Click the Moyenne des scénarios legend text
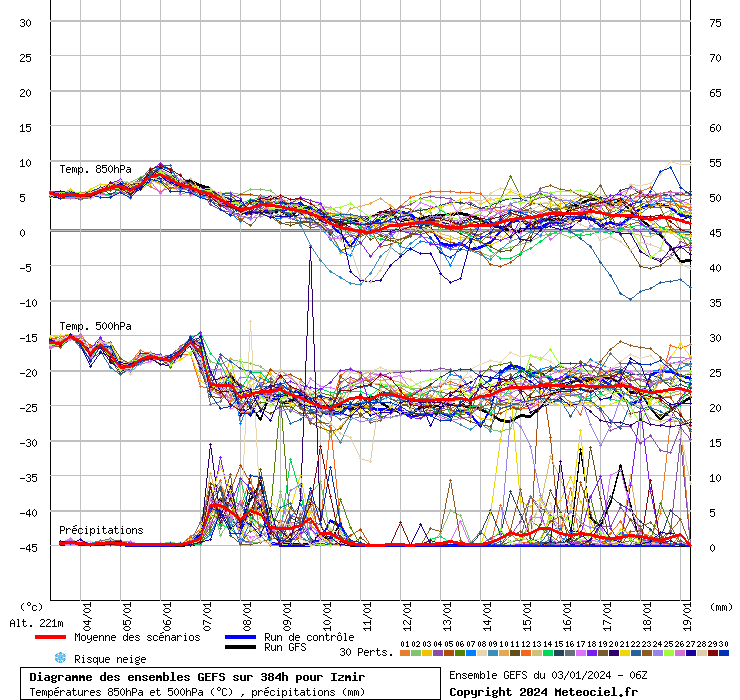Image resolution: width=740 pixels, height=700 pixels. pyautogui.click(x=137, y=637)
